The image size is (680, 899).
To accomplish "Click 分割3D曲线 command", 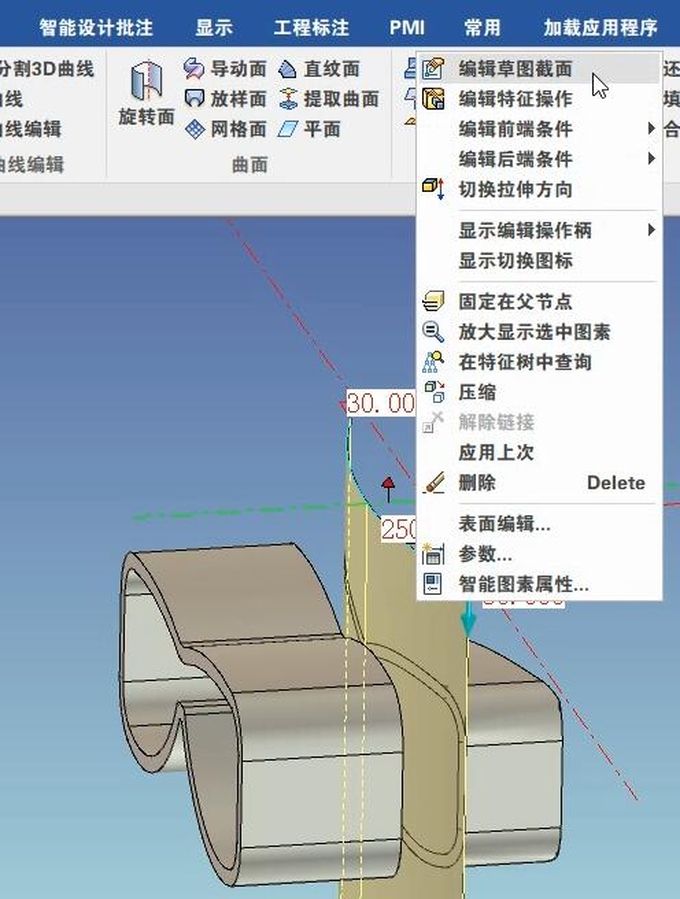I will (46, 69).
